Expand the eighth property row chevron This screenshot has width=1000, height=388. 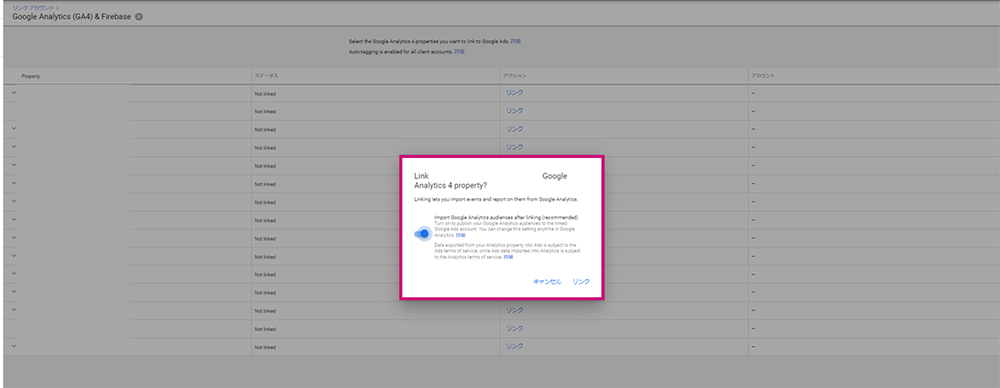point(14,219)
